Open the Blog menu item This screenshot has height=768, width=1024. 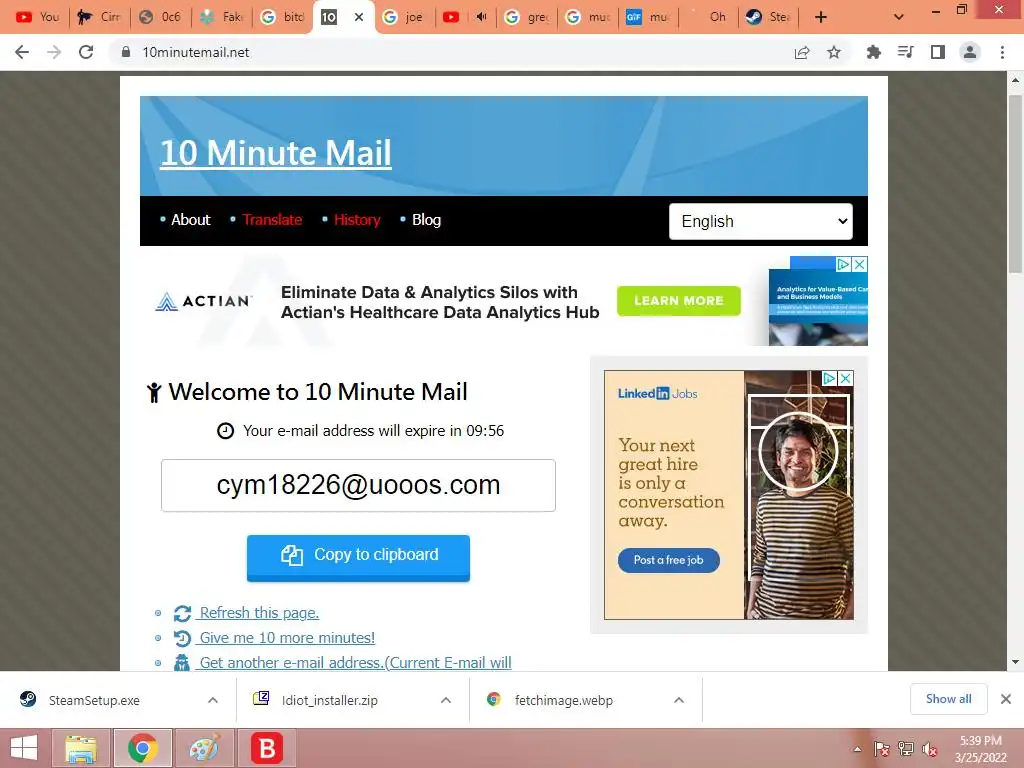coord(426,220)
